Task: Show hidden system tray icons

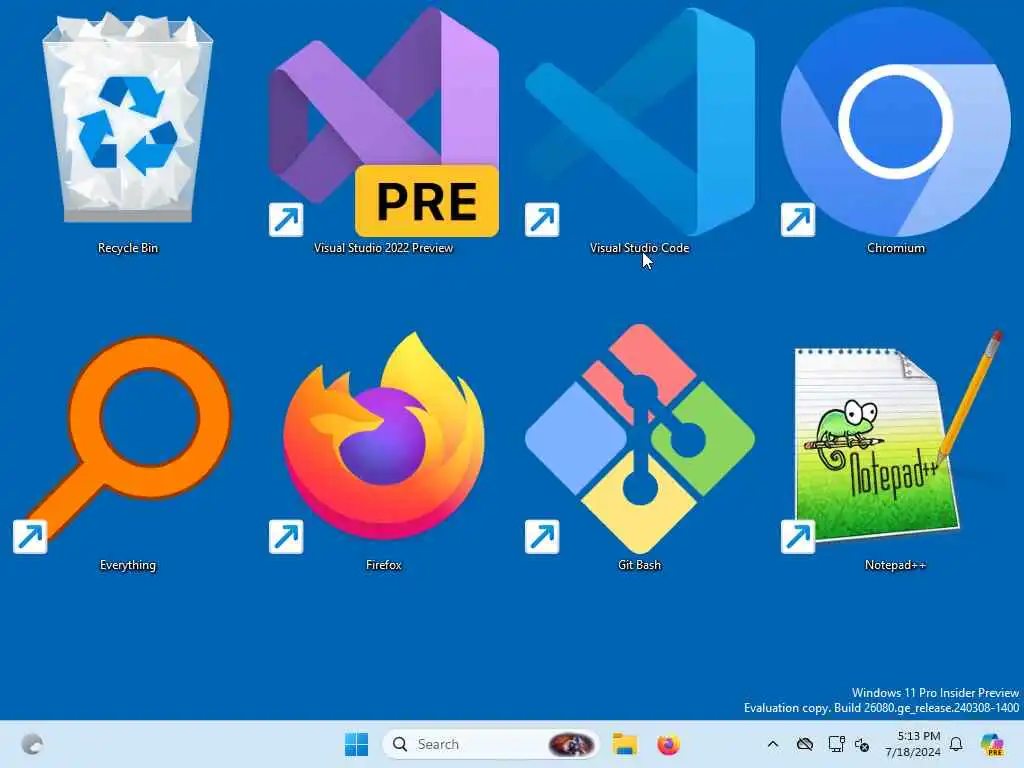Action: point(773,744)
